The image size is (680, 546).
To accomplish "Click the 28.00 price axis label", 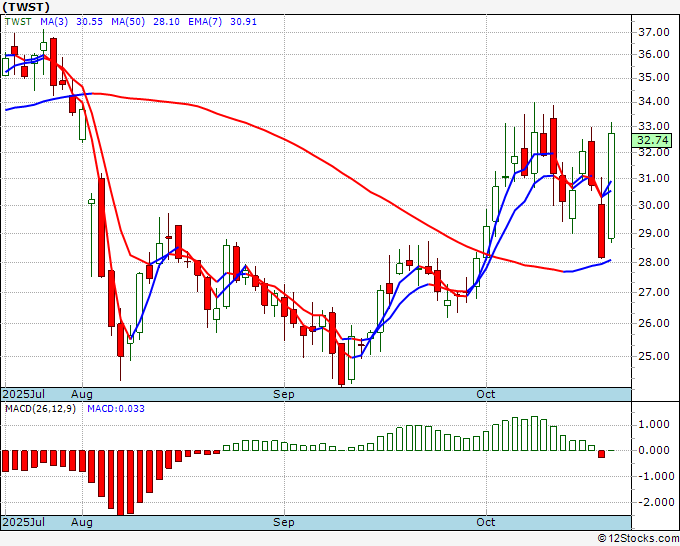I will pos(654,262).
